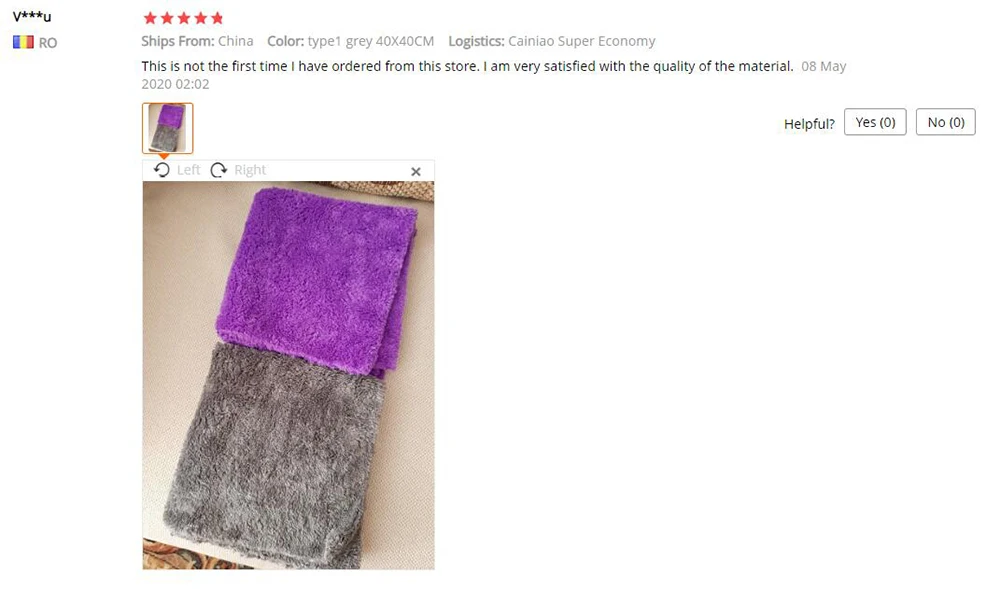Click the RO country code label

click(x=48, y=43)
